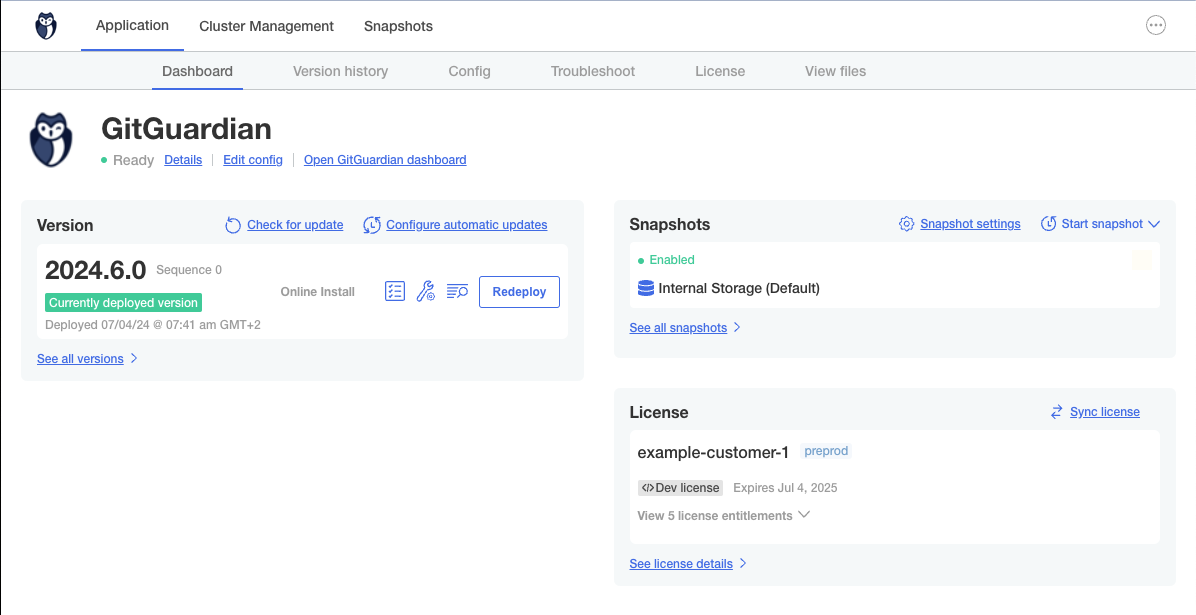1196x615 pixels.
Task: Open the Config subtab
Action: pyautogui.click(x=469, y=71)
